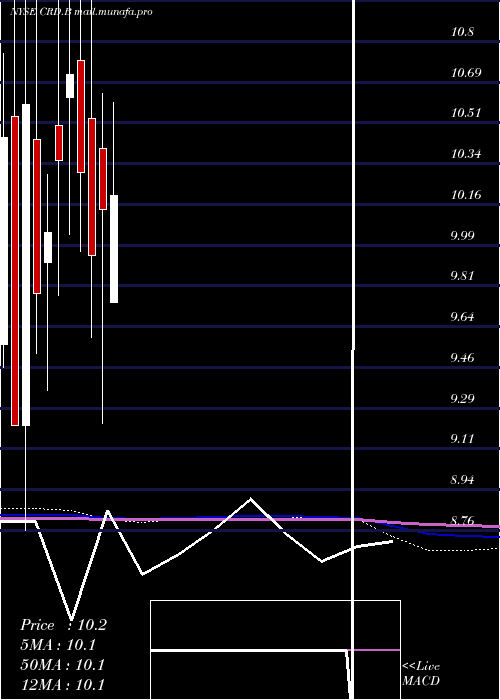Click the 9.29 price axis label
Image resolution: width=500 pixels, height=700 pixels.
[x=463, y=398]
